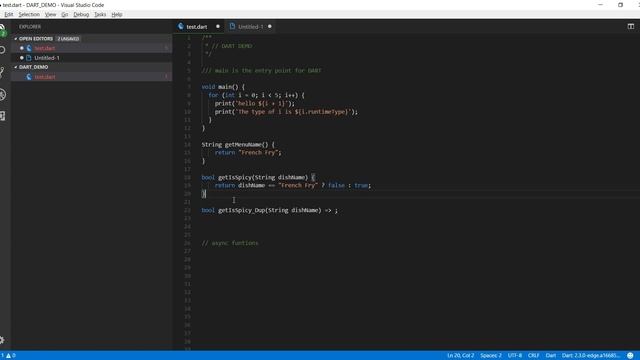Click UTF-8 encoding in status bar
The image size is (640, 360).
515,356
